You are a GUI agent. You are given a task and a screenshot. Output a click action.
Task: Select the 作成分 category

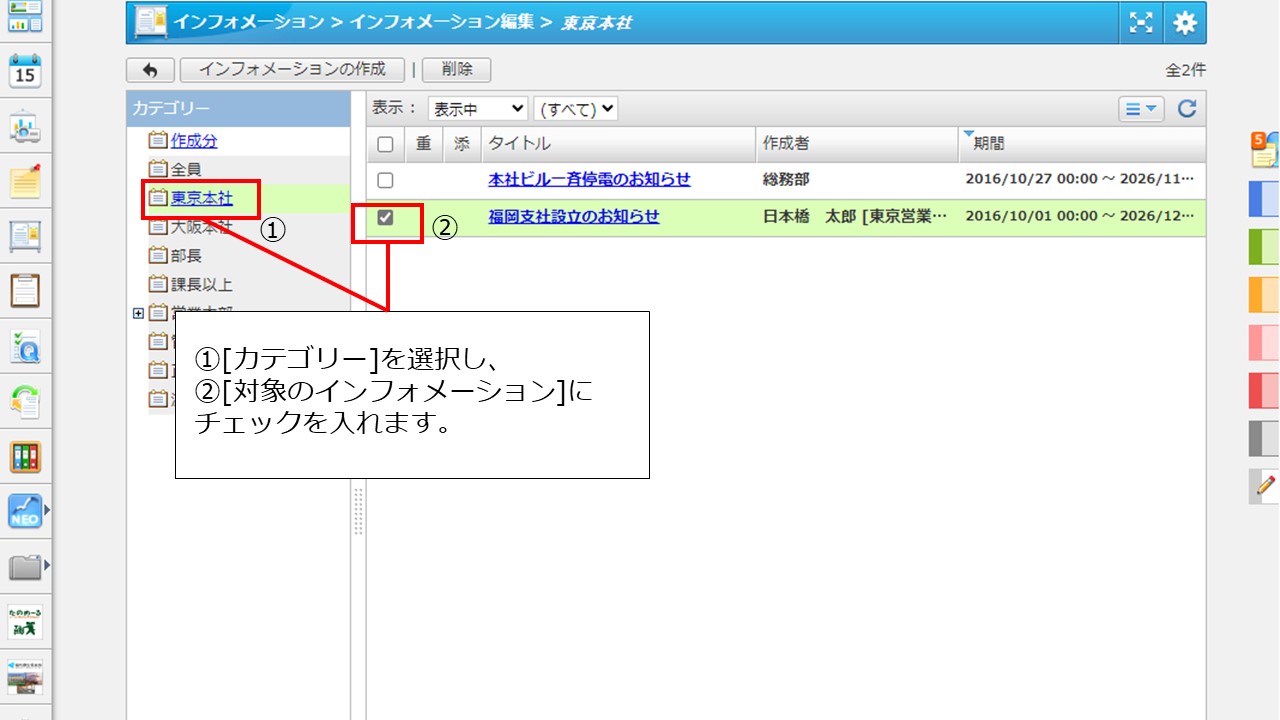point(194,141)
